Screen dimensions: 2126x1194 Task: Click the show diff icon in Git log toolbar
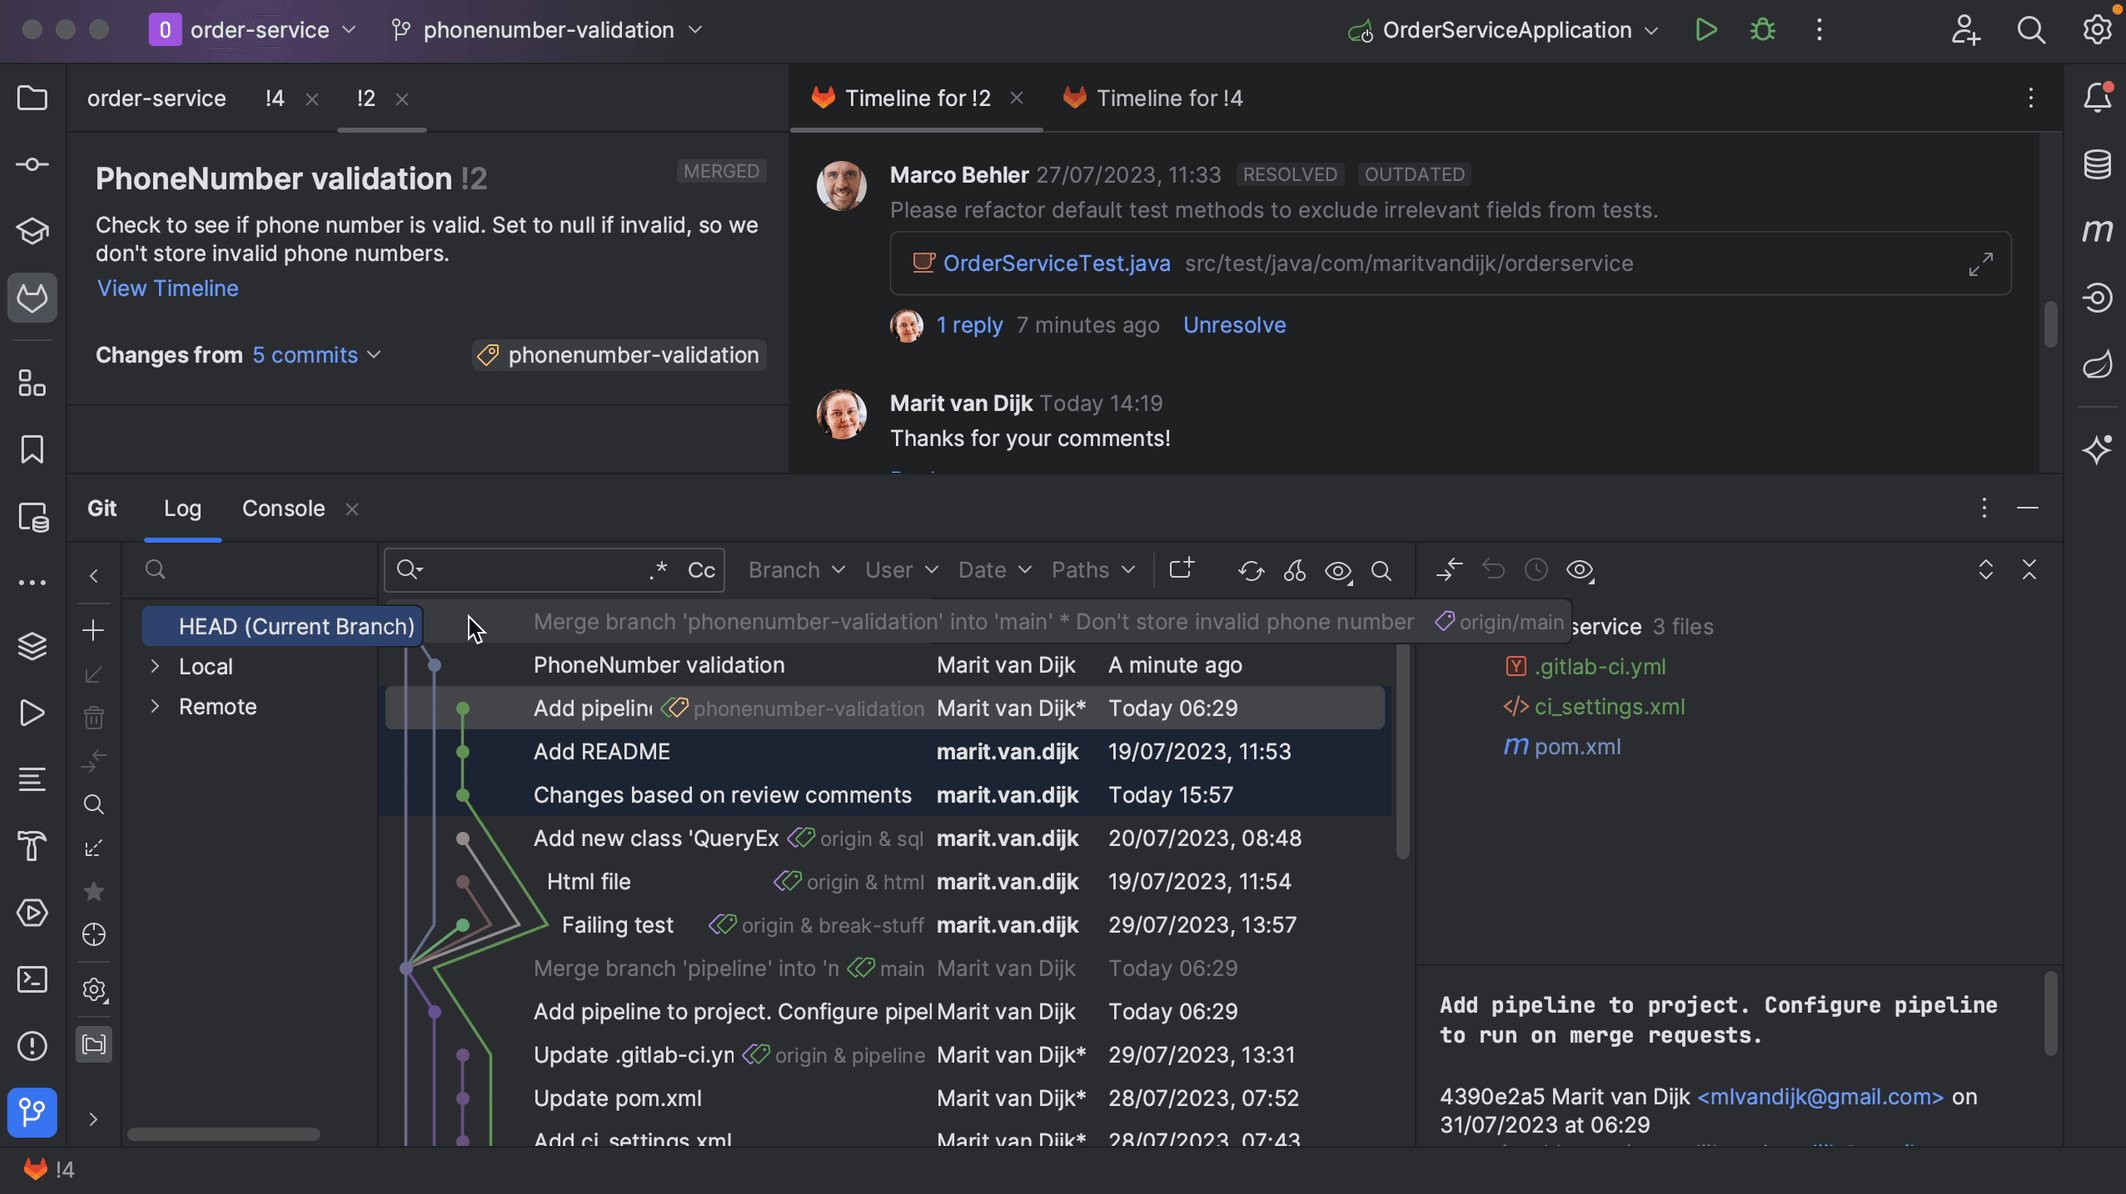[x=1446, y=569]
